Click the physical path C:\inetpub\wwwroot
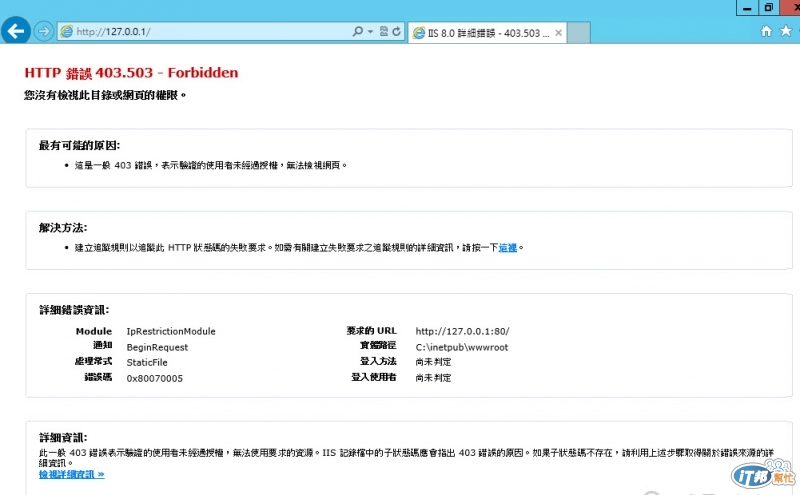The image size is (800, 495). coord(462,347)
